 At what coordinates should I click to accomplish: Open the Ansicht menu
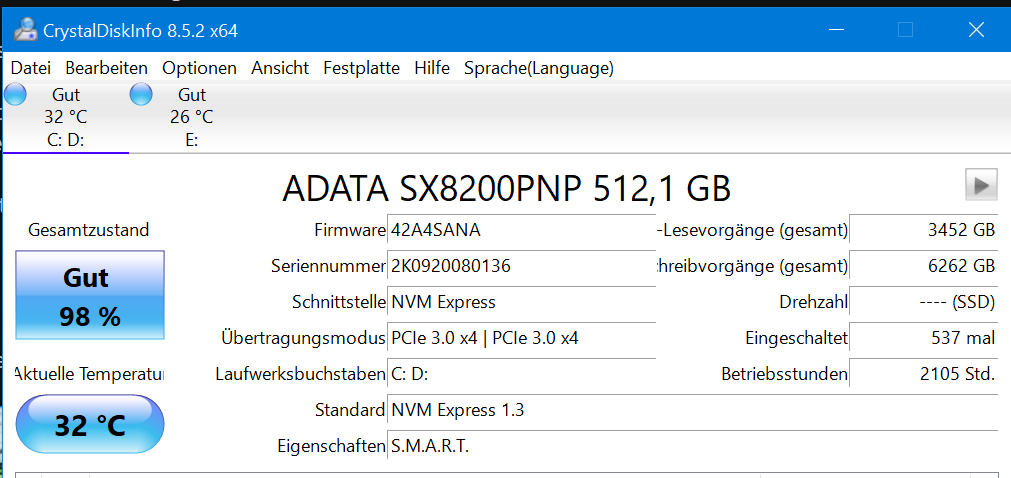(280, 68)
